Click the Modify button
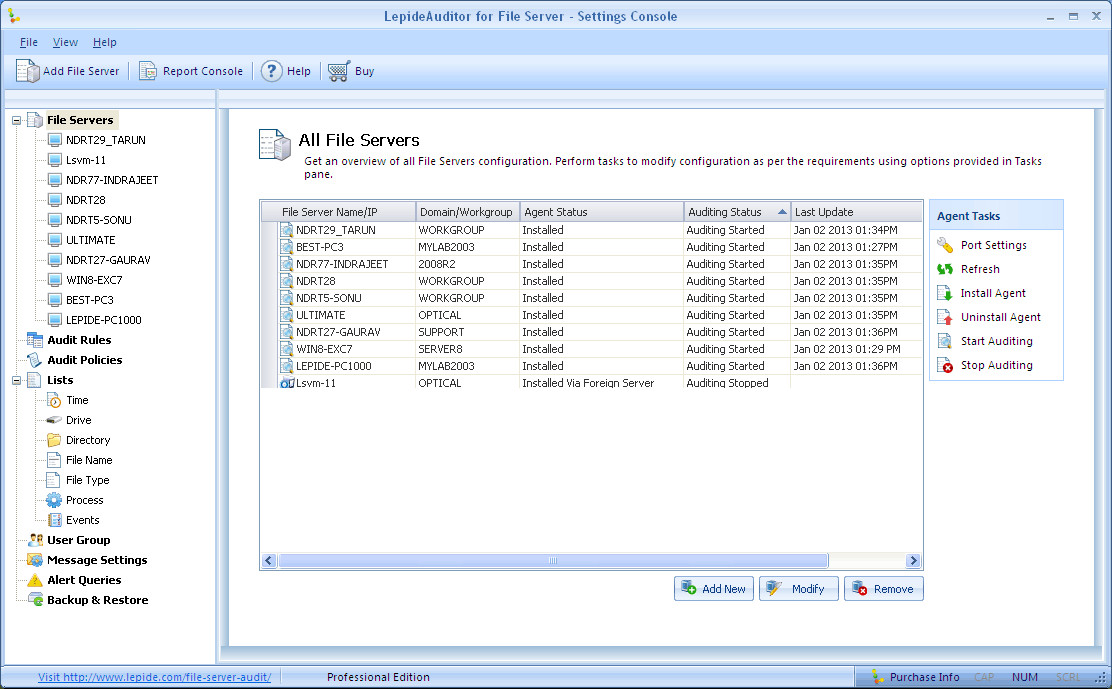This screenshot has width=1112, height=689. pos(799,588)
